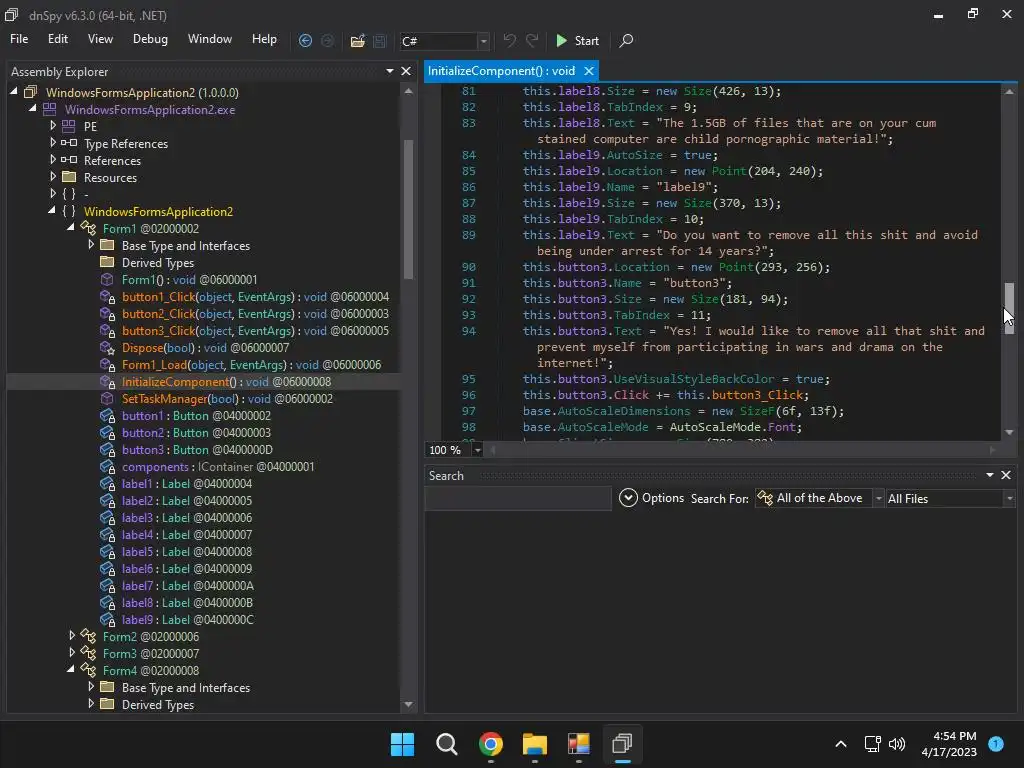
Task: Close the Assembly Explorer panel
Action: pyautogui.click(x=406, y=71)
